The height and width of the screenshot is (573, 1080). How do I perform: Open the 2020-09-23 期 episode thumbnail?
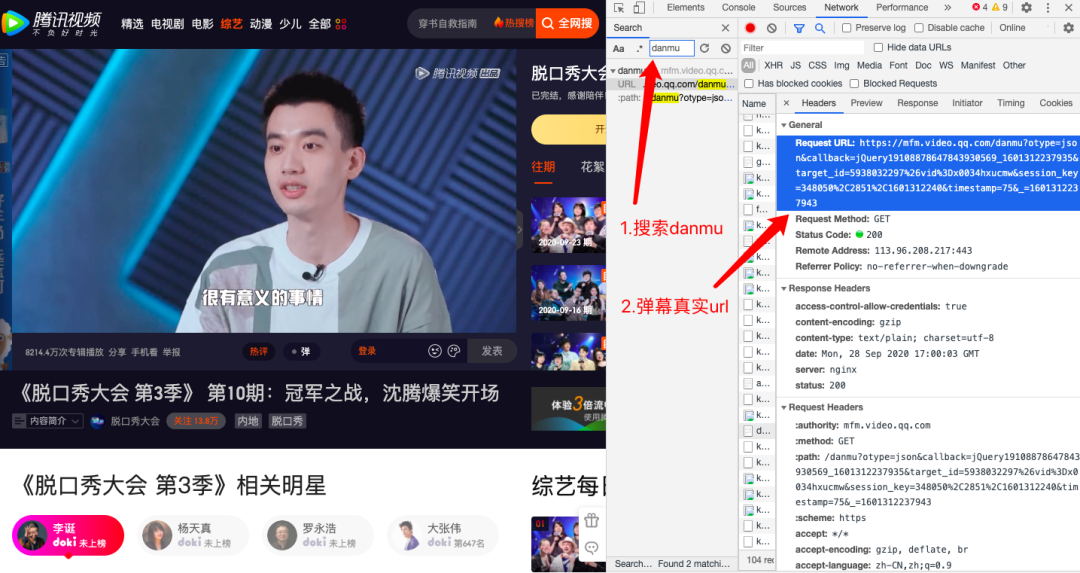(x=568, y=225)
